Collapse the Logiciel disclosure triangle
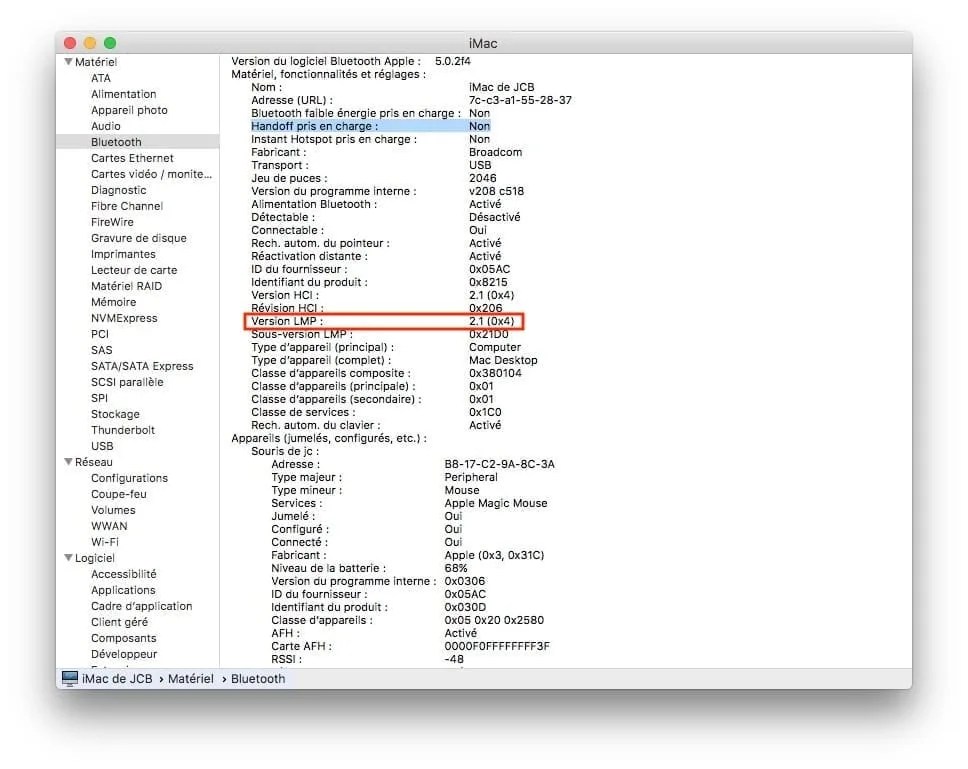 [x=69, y=557]
